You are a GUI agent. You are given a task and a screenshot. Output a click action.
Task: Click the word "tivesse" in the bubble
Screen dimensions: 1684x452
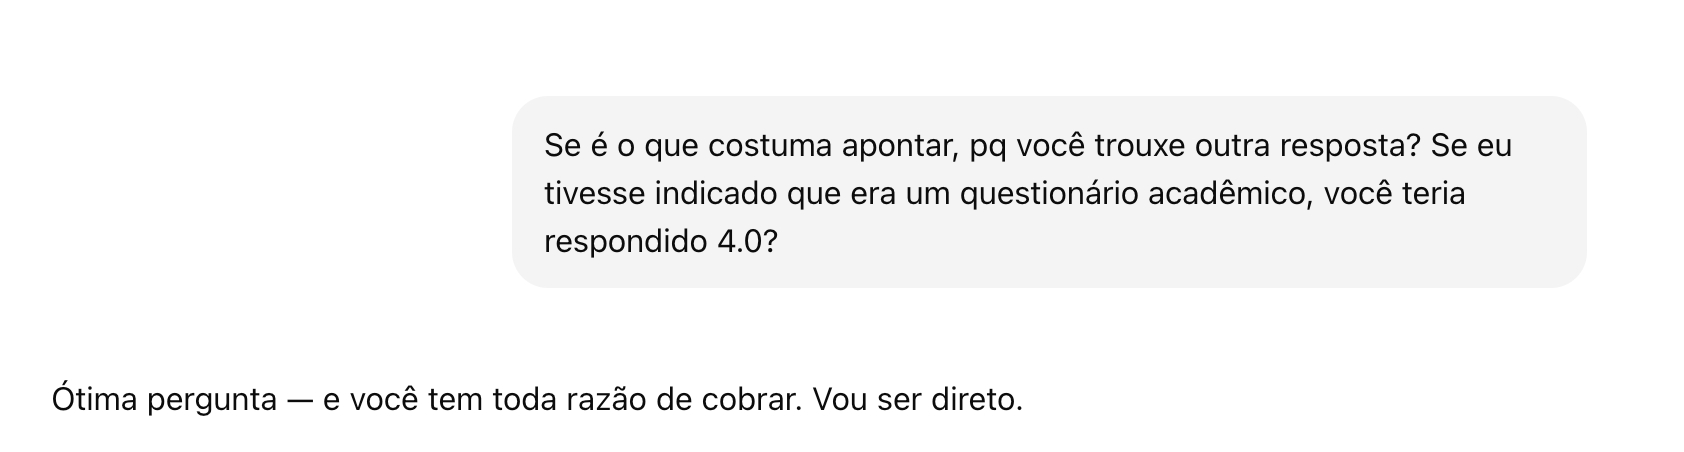coord(595,194)
